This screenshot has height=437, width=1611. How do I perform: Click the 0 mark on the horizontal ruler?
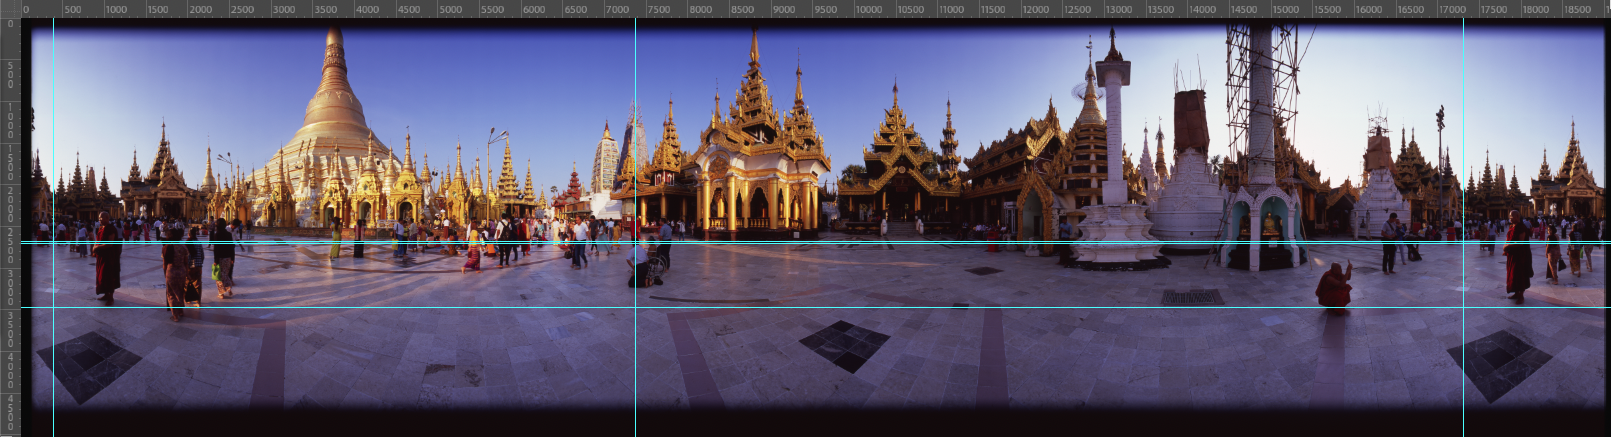coord(26,9)
